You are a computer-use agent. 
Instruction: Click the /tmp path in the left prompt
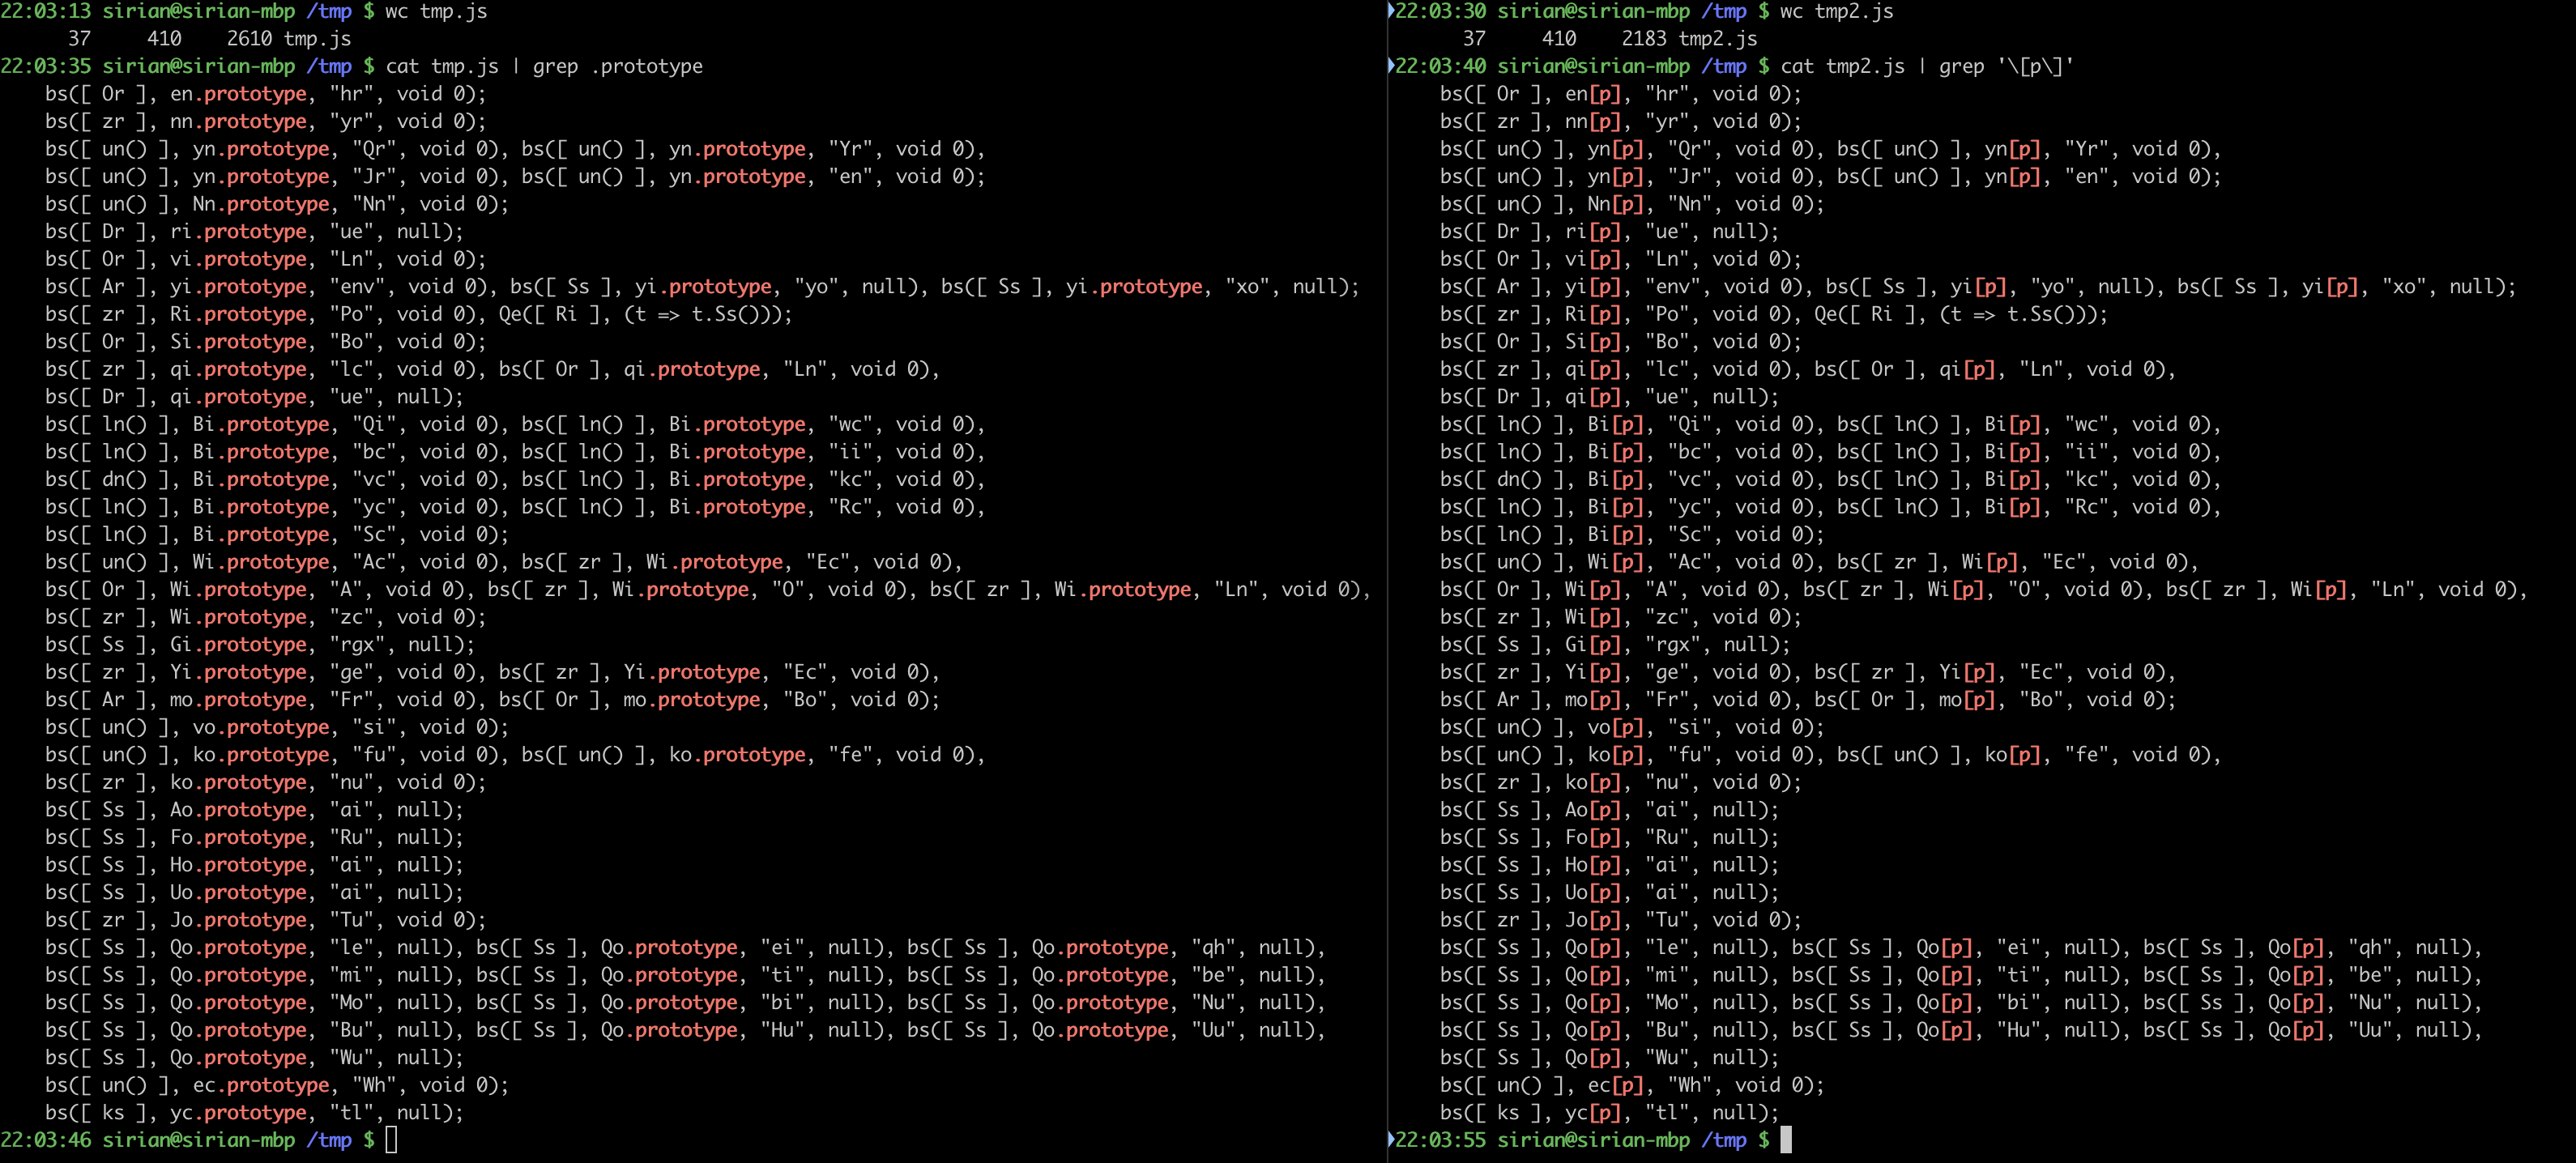[328, 12]
